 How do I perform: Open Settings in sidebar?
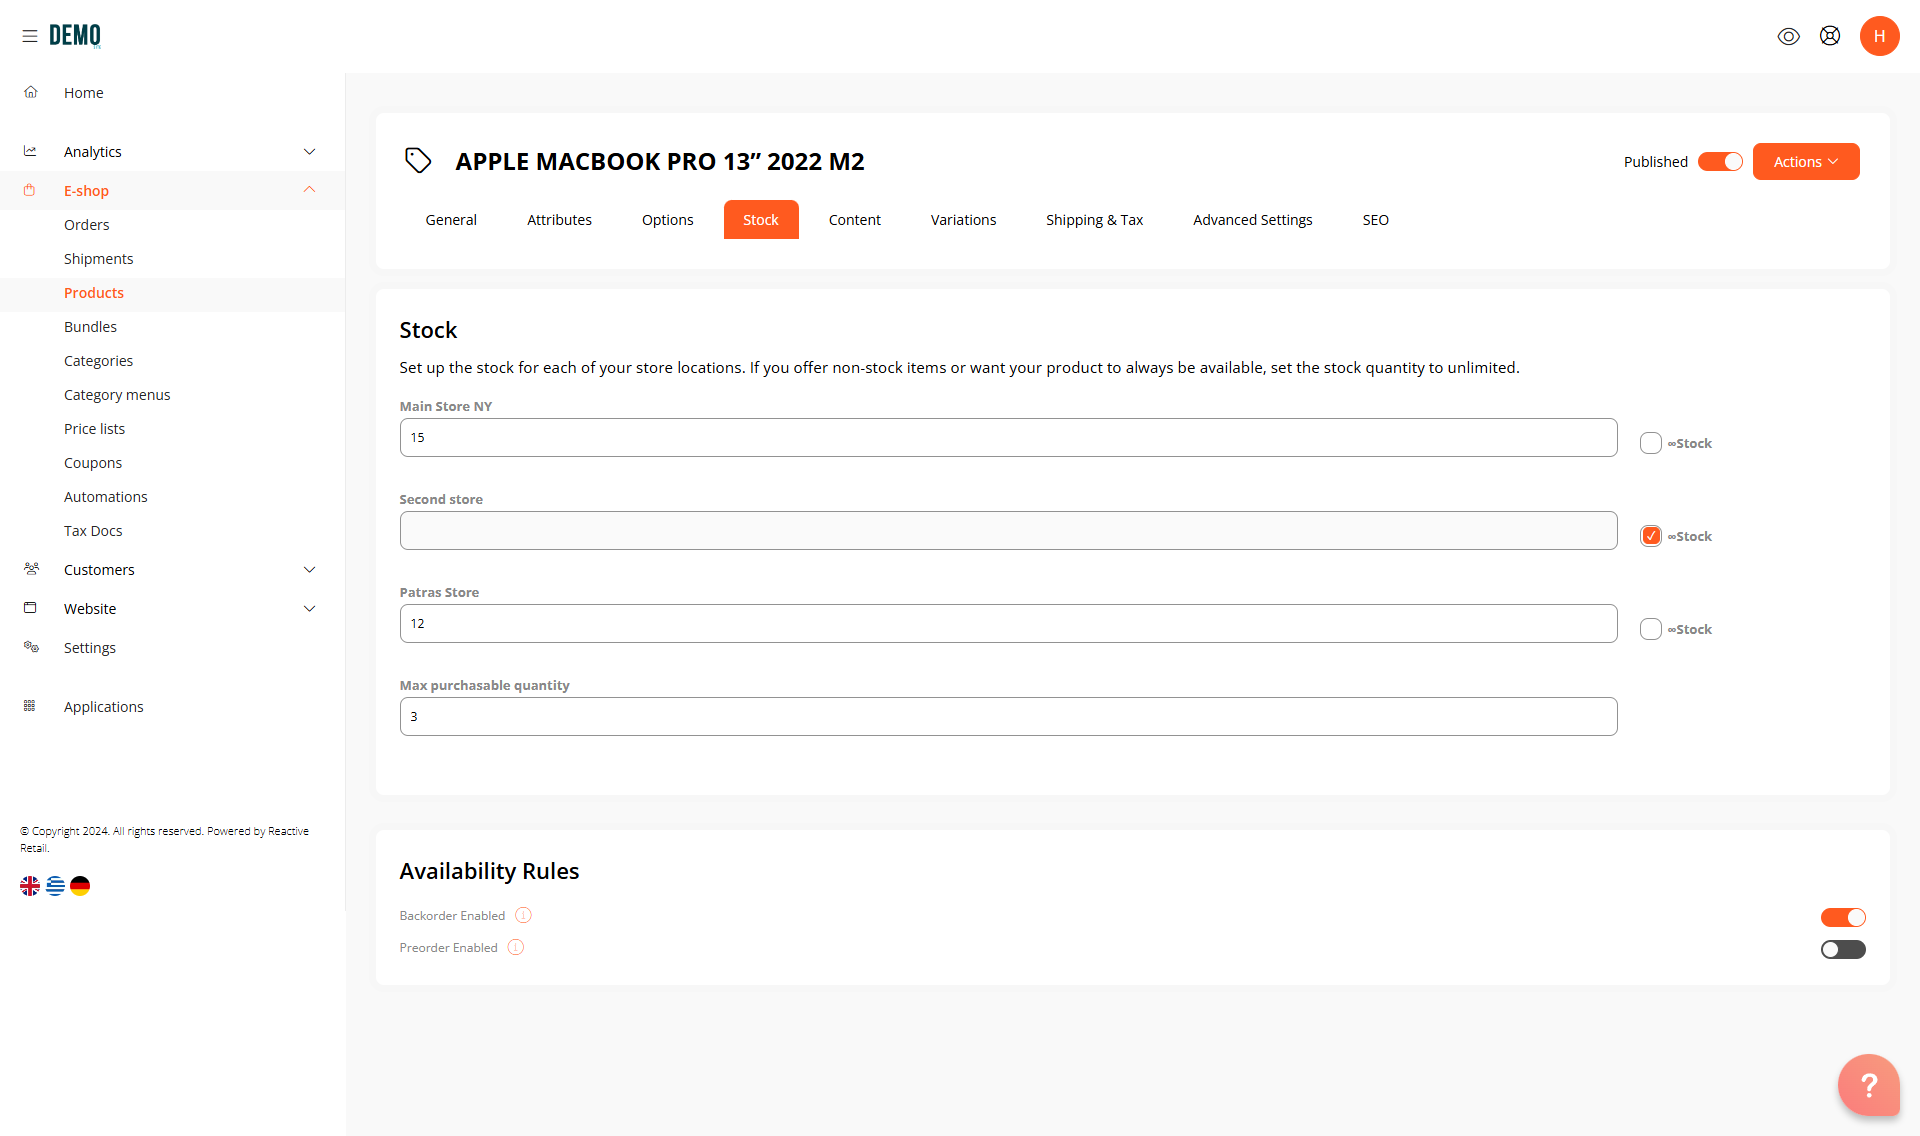tap(90, 648)
